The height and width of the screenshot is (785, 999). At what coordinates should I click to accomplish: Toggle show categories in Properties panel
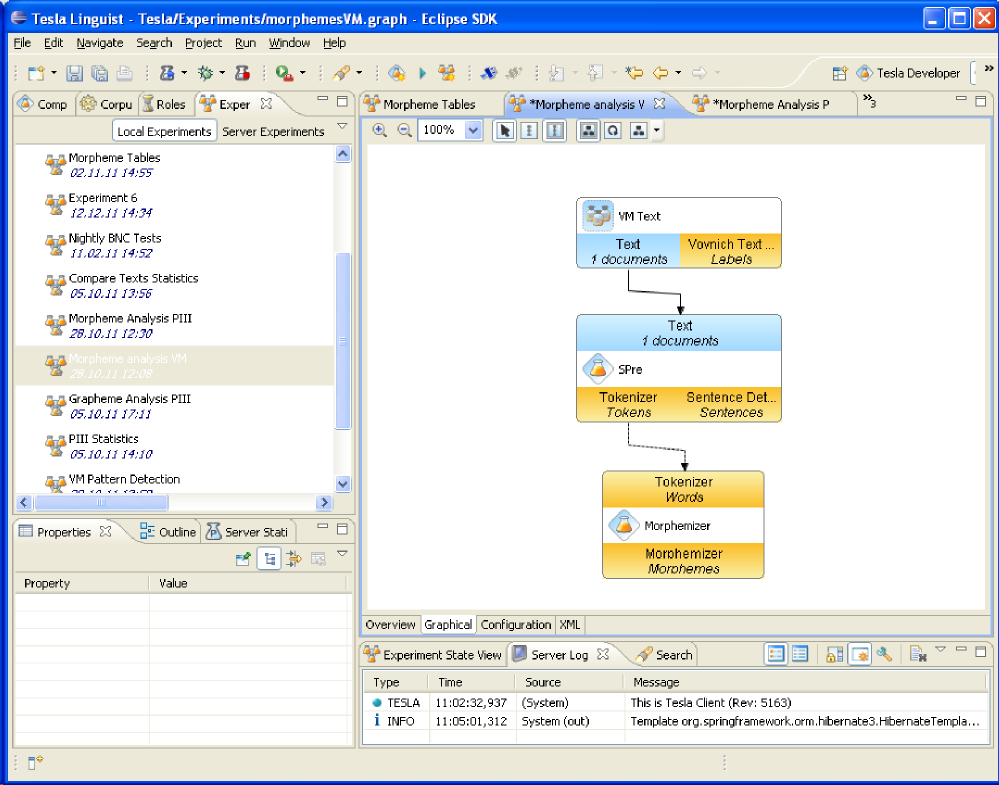(x=268, y=559)
